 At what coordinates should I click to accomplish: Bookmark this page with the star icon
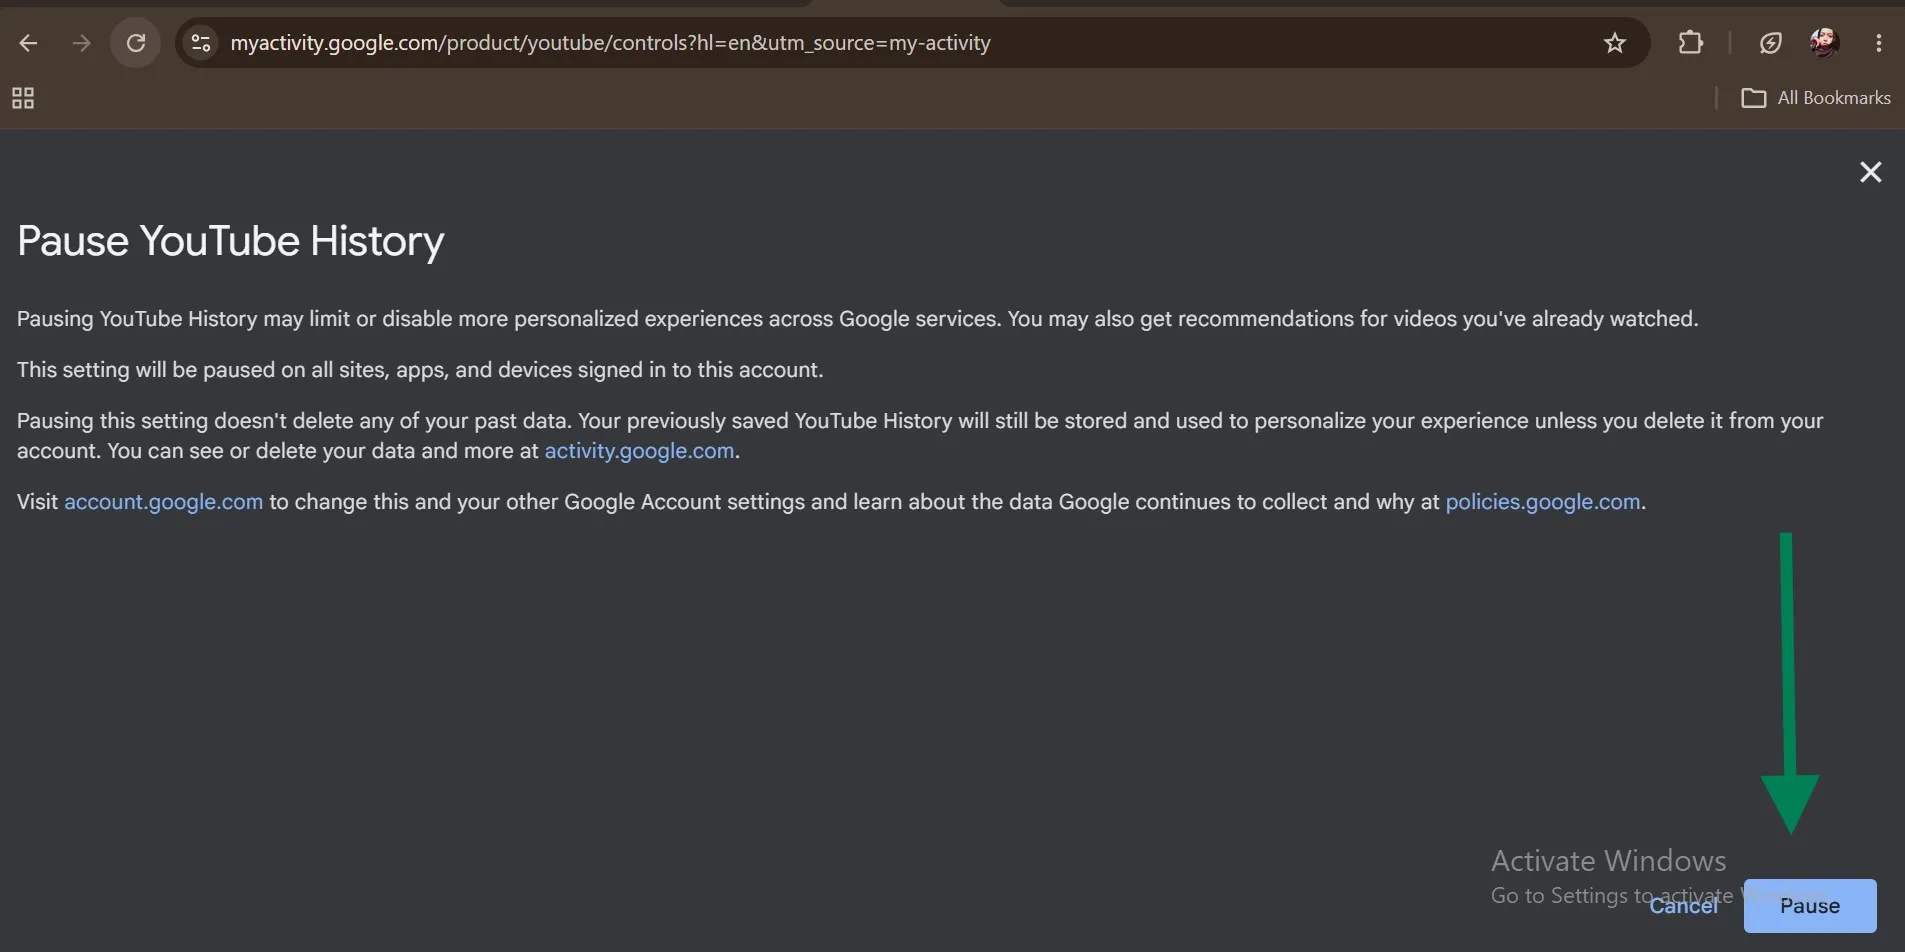(1615, 43)
